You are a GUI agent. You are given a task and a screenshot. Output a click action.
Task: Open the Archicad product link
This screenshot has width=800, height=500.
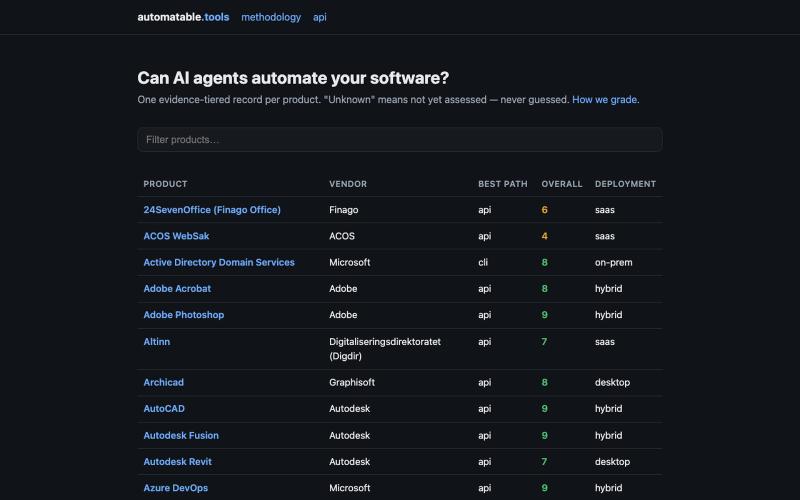coord(163,382)
